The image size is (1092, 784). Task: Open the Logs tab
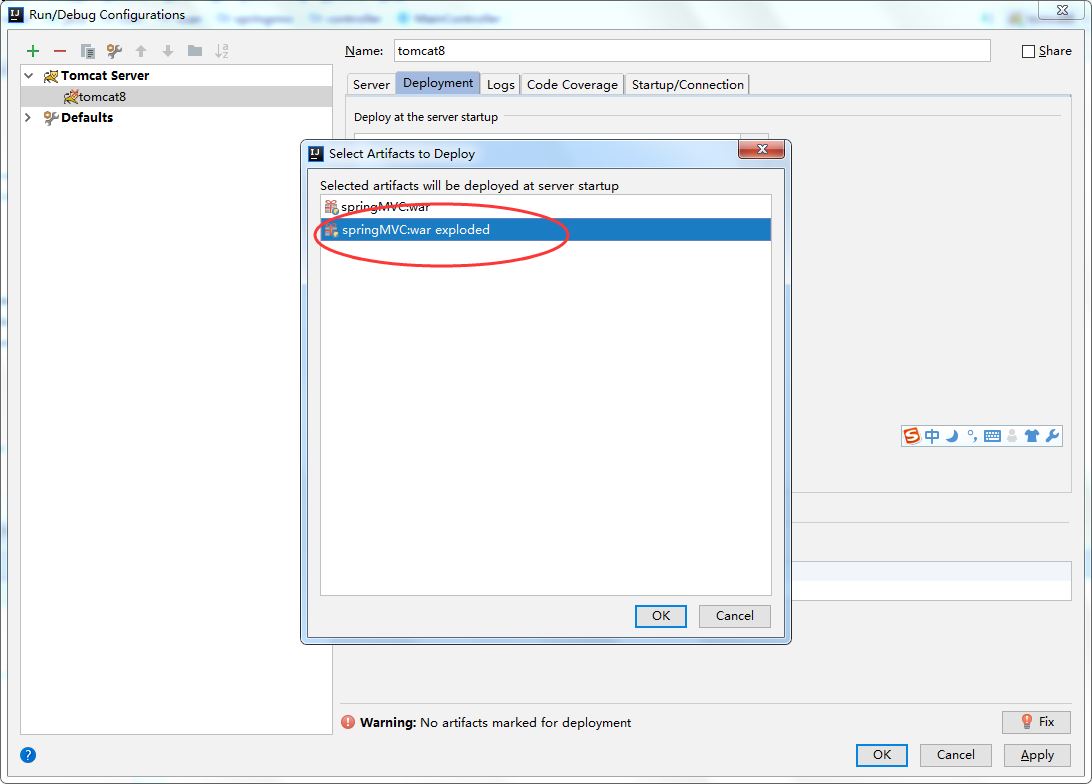coord(501,84)
